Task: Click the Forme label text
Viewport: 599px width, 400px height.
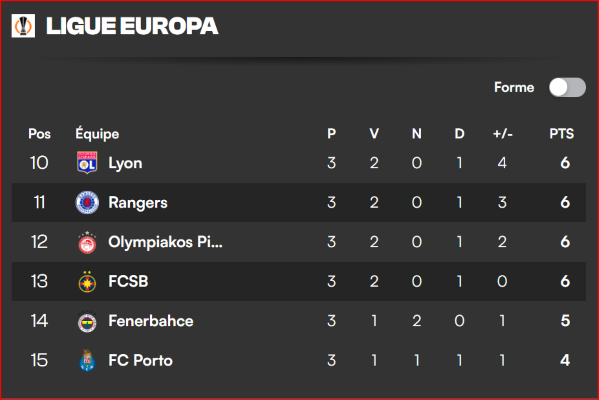Action: (514, 87)
